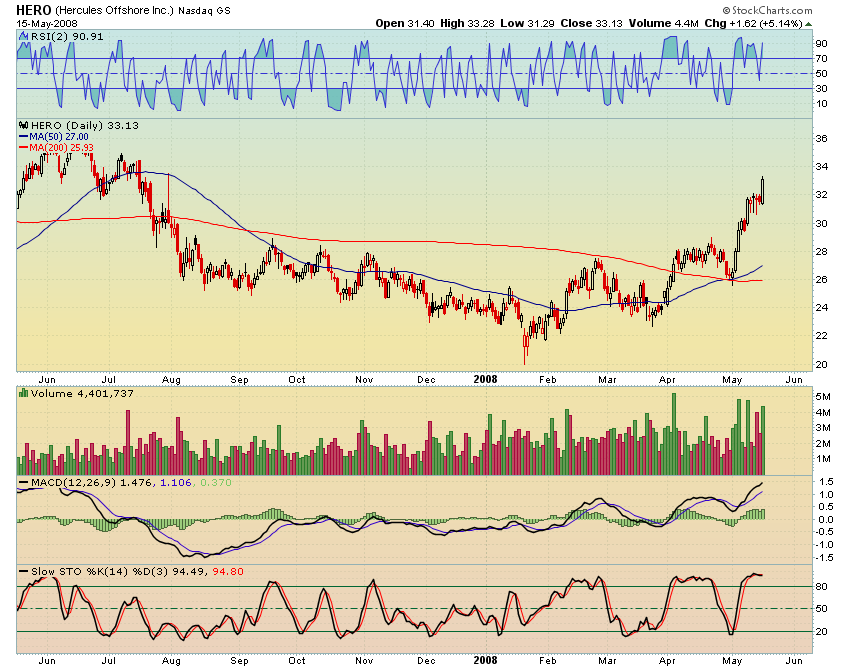Select the black Slow STO legend line marker
850x668 pixels.
[23, 571]
